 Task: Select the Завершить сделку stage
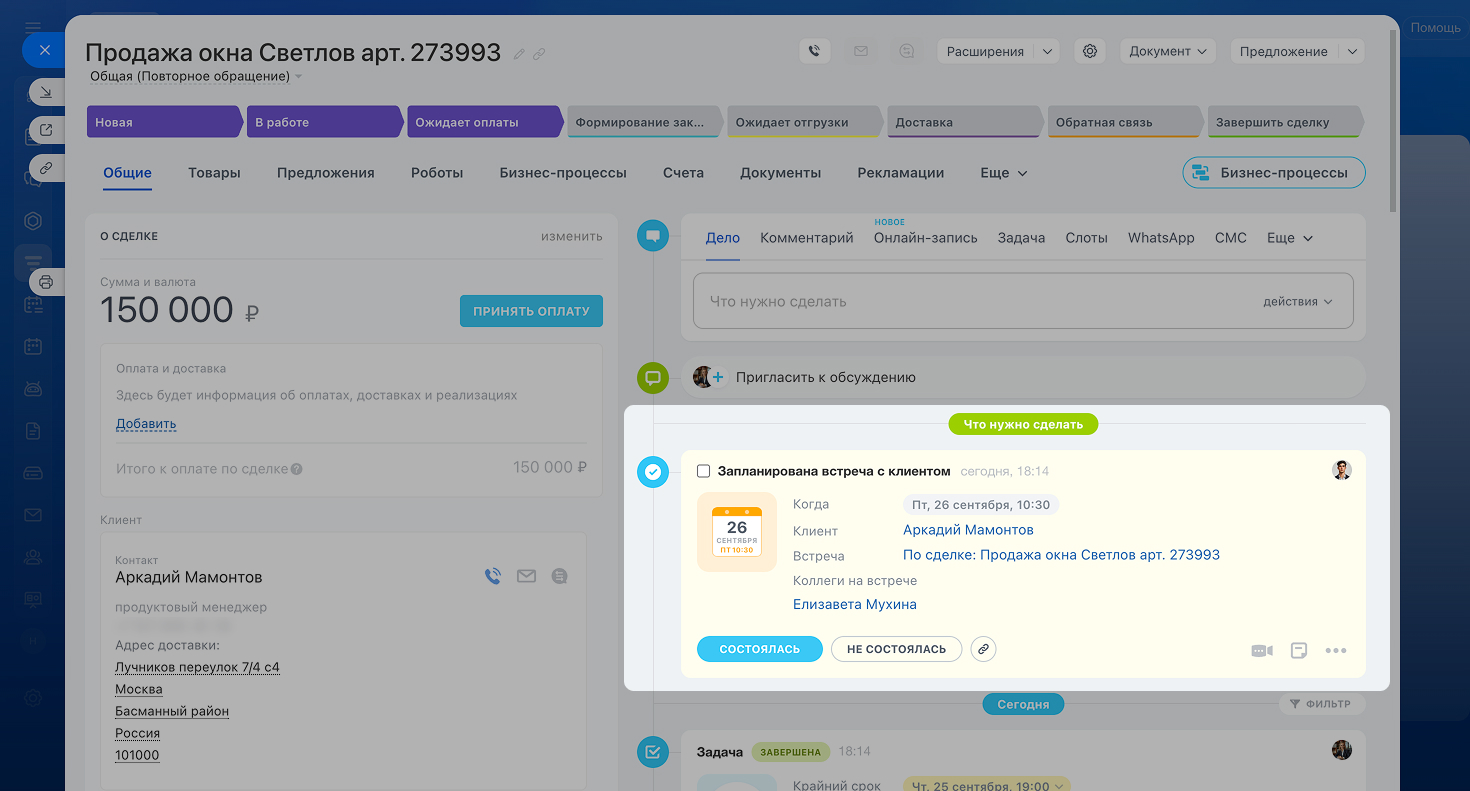point(1284,122)
